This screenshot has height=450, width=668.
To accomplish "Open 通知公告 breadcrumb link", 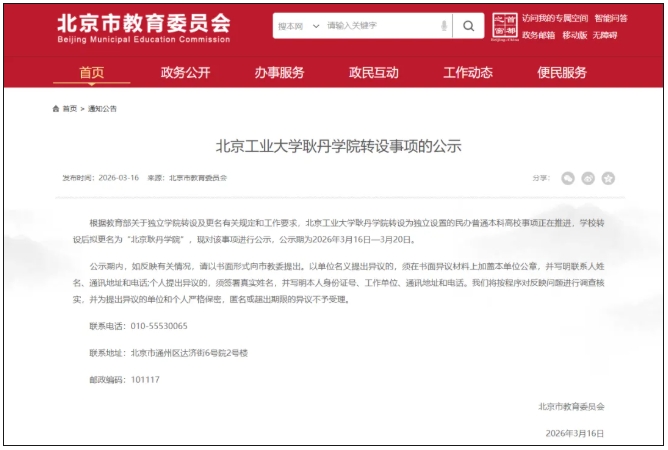I will tap(102, 109).
